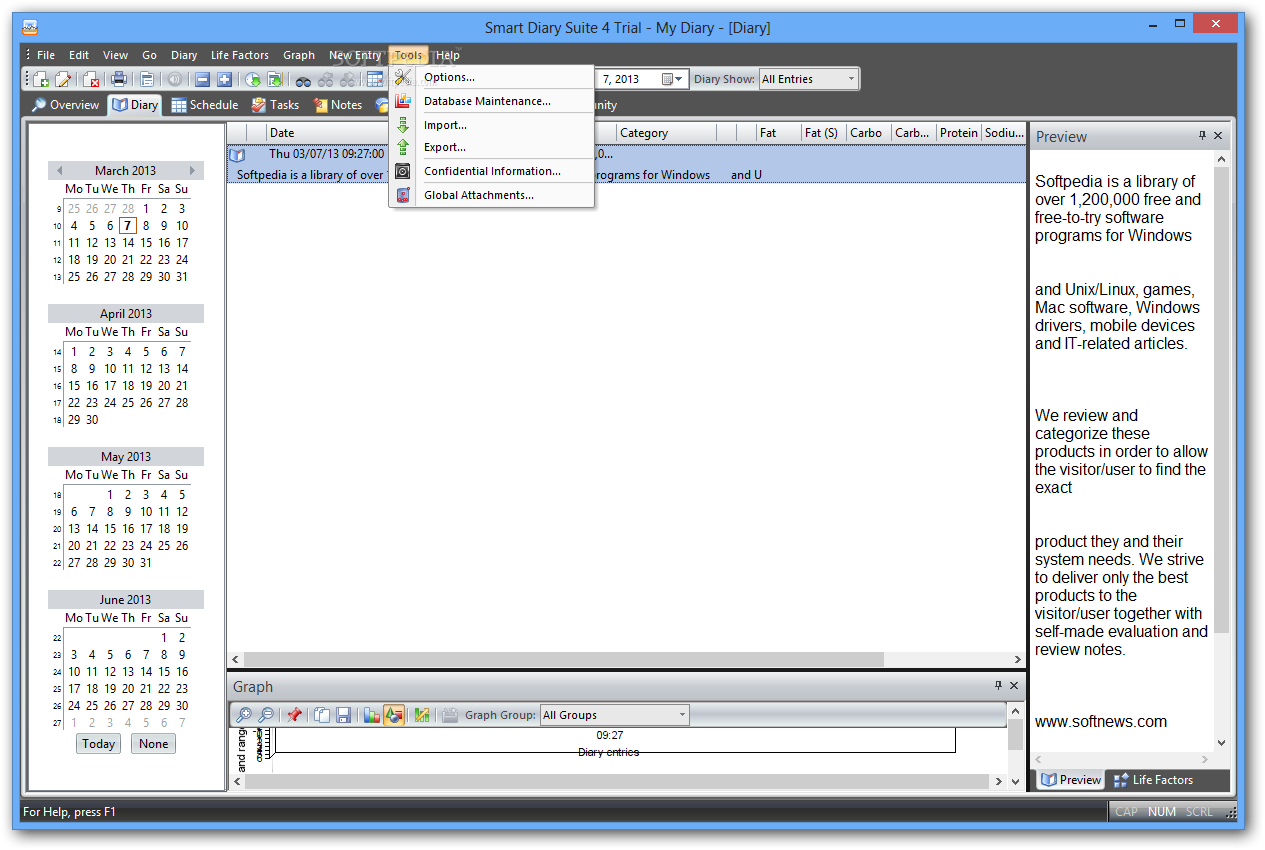Click www.softnews.com in Preview panel
Screen dimensions: 1265x850
[x=1101, y=721]
